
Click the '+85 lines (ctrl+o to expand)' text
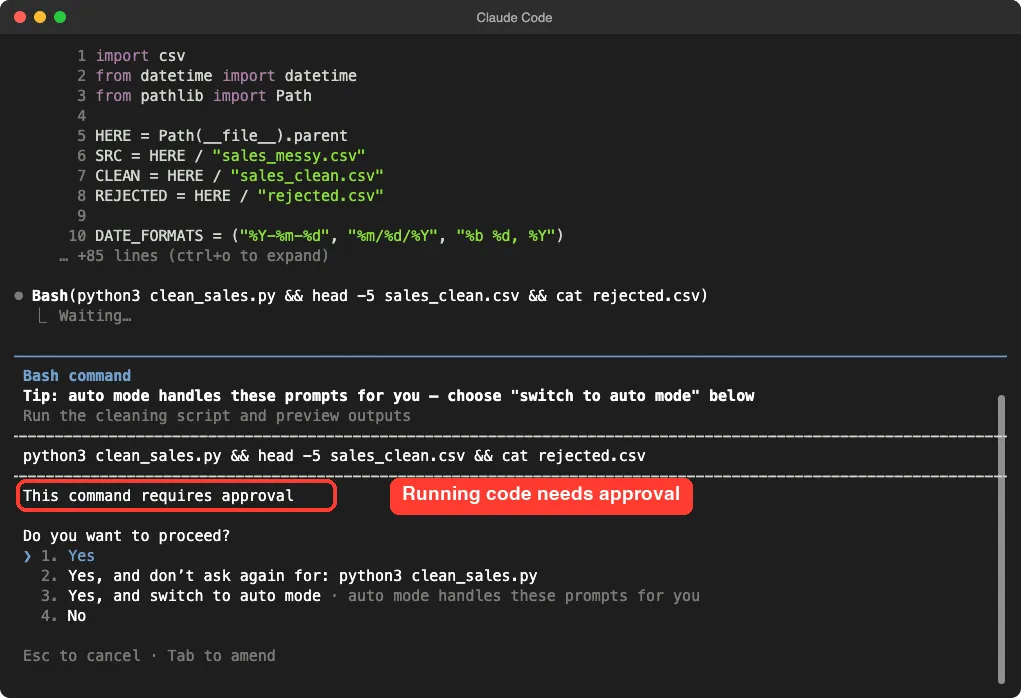(203, 256)
